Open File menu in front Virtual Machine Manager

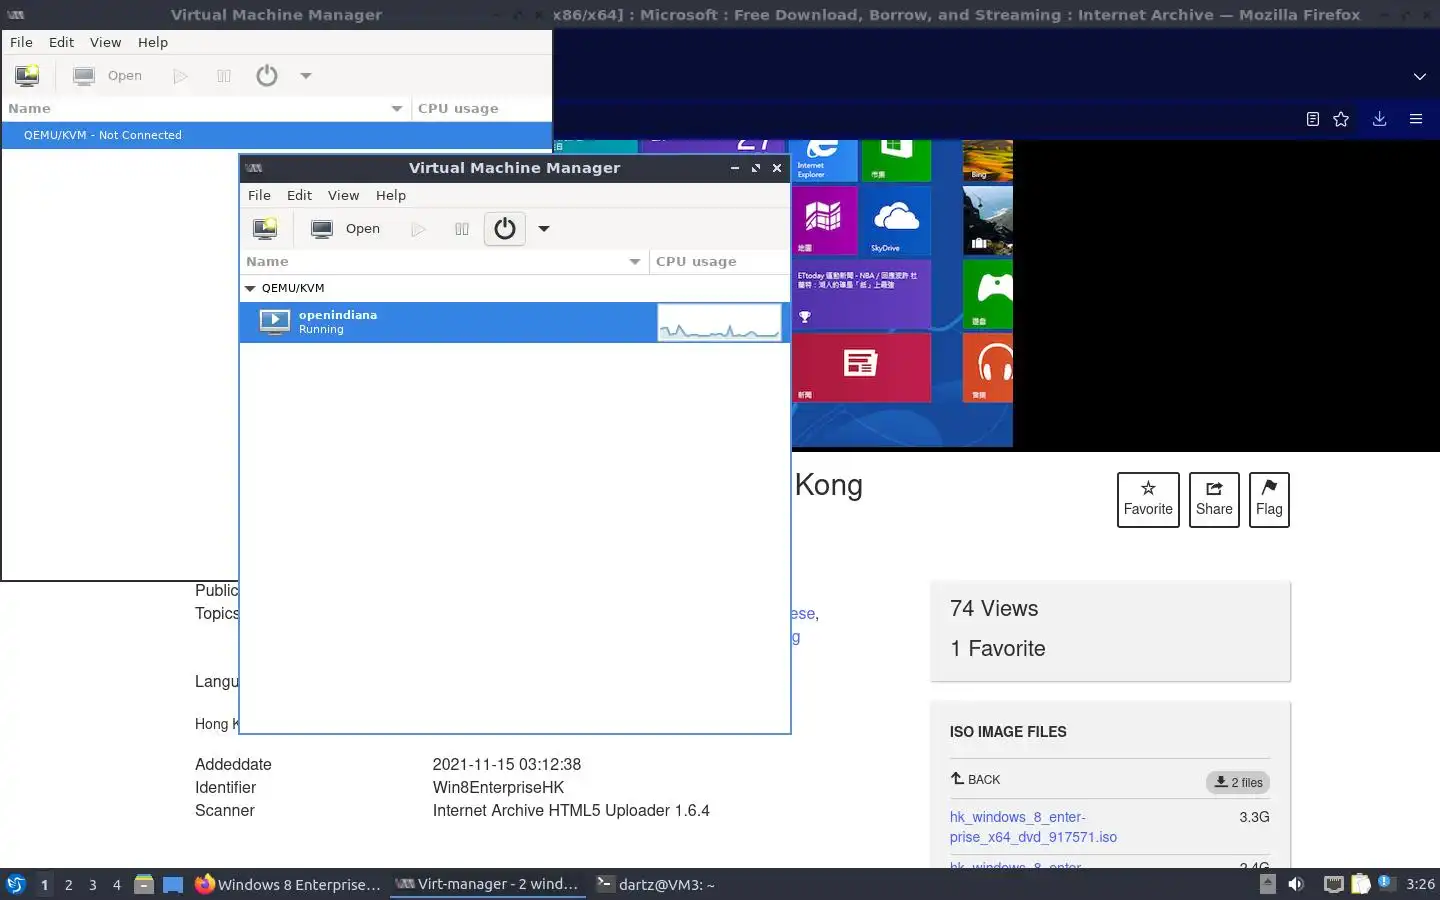point(259,195)
